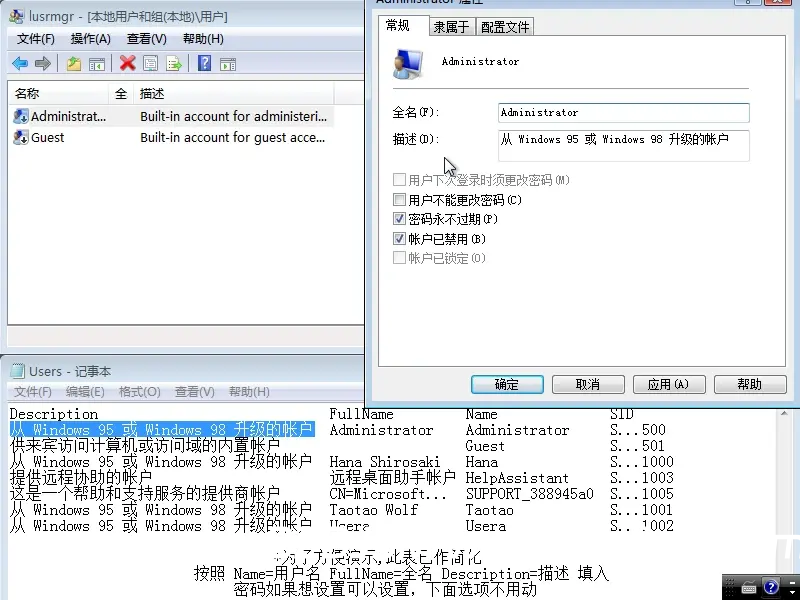
Task: Select the Administrat... user row
Action: pyautogui.click(x=172, y=116)
